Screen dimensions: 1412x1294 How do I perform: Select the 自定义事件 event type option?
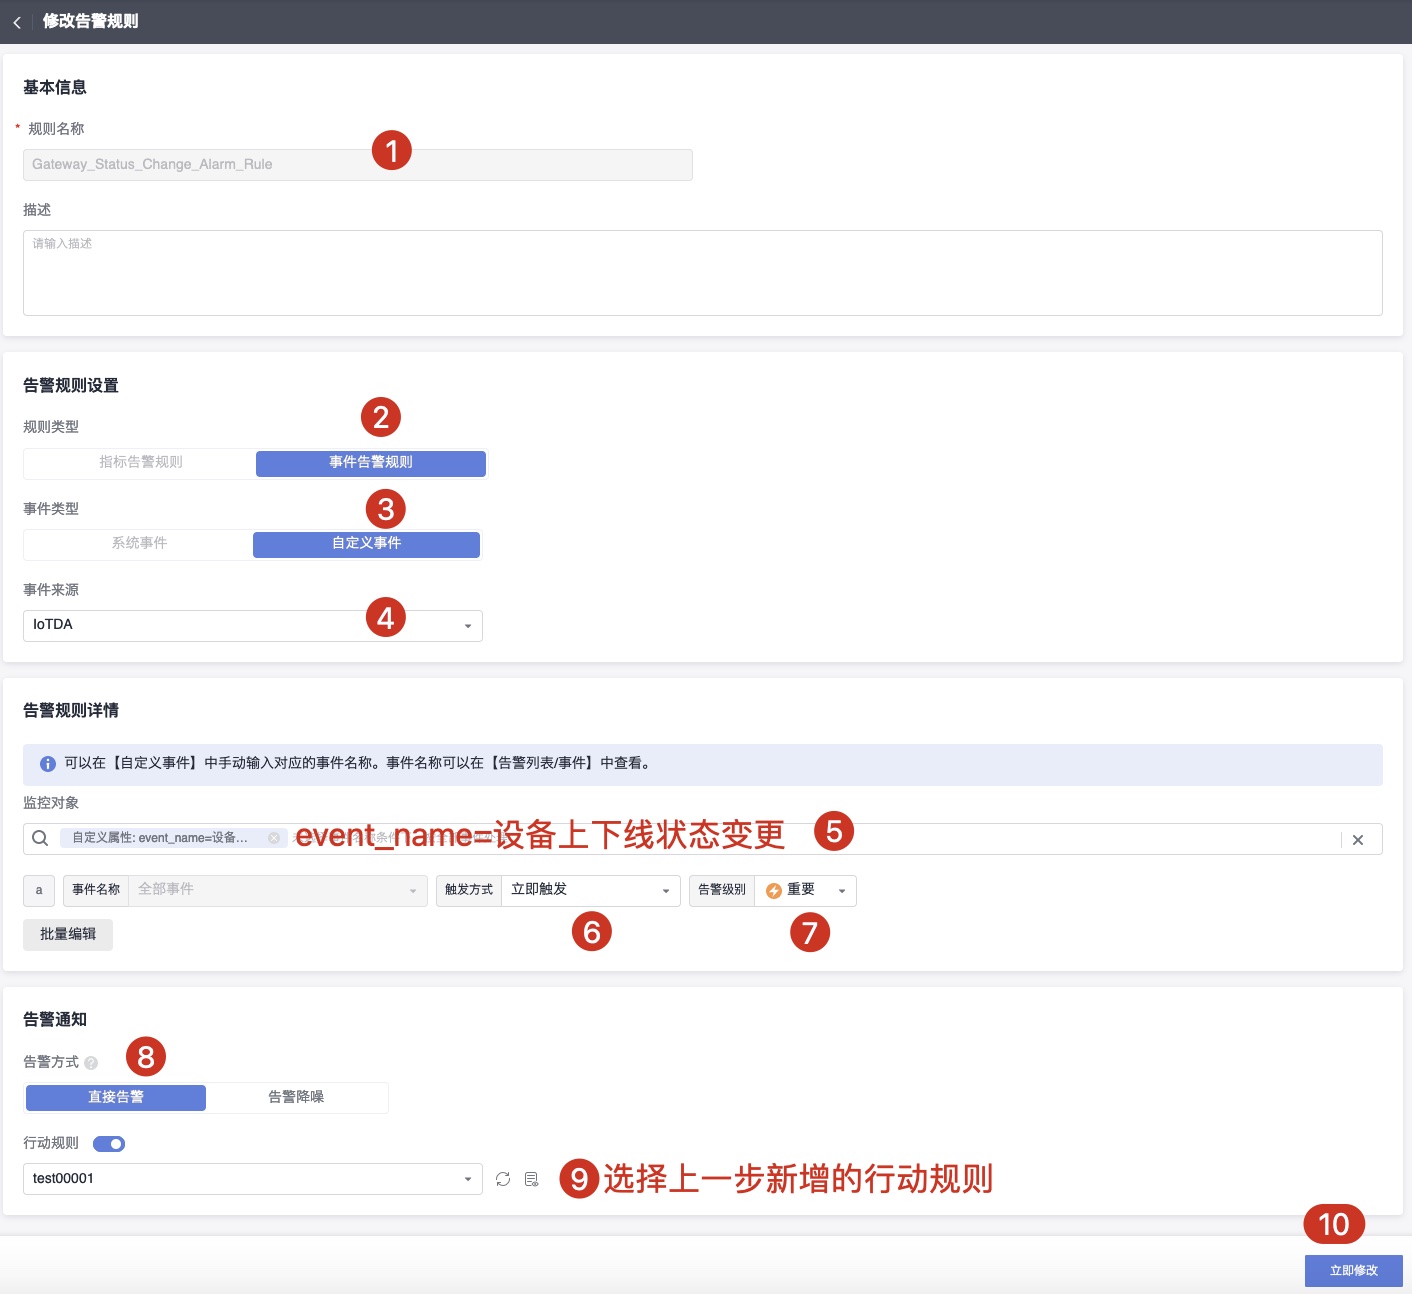tap(366, 544)
